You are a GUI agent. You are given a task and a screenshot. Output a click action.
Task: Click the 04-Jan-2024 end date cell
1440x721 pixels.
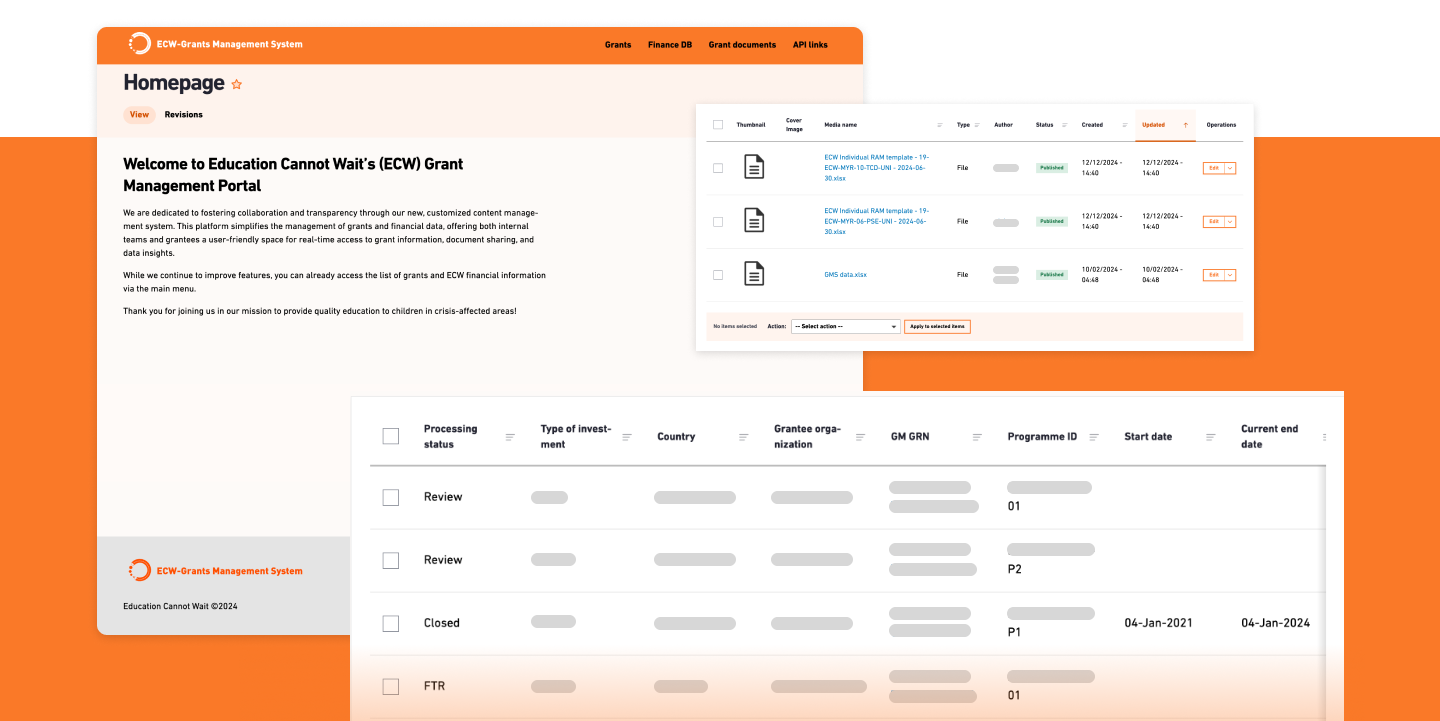(x=1275, y=623)
